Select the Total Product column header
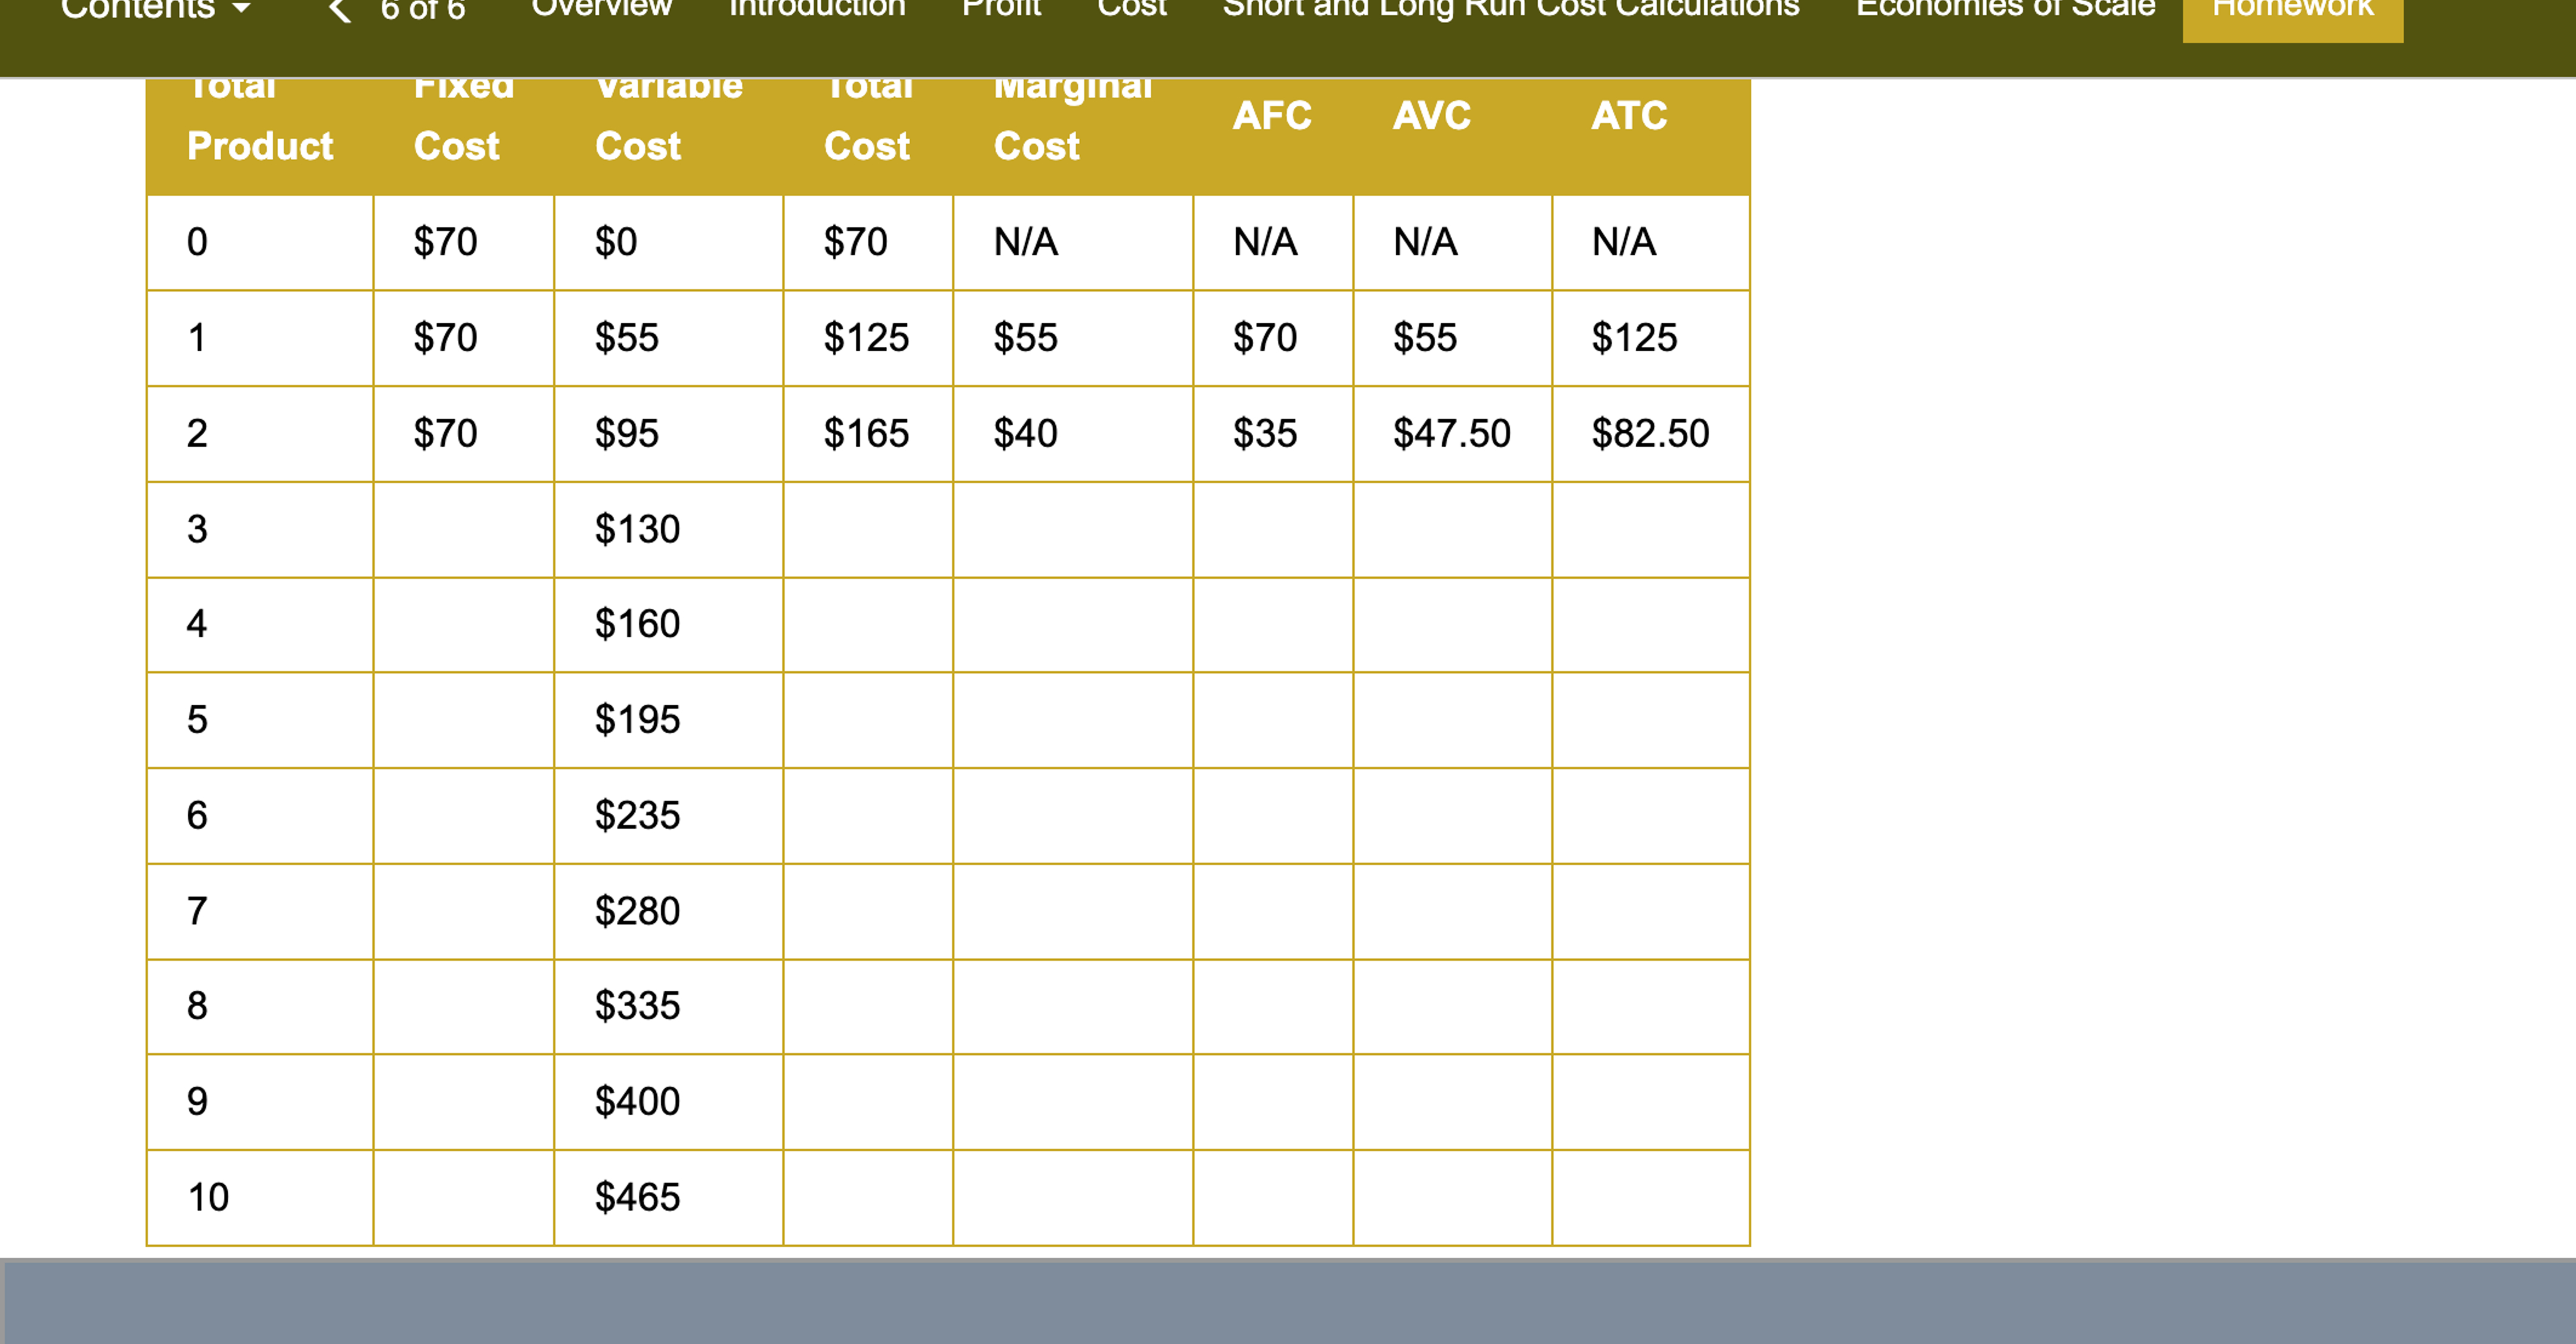Screen dimensions: 2576x1344 [260, 116]
